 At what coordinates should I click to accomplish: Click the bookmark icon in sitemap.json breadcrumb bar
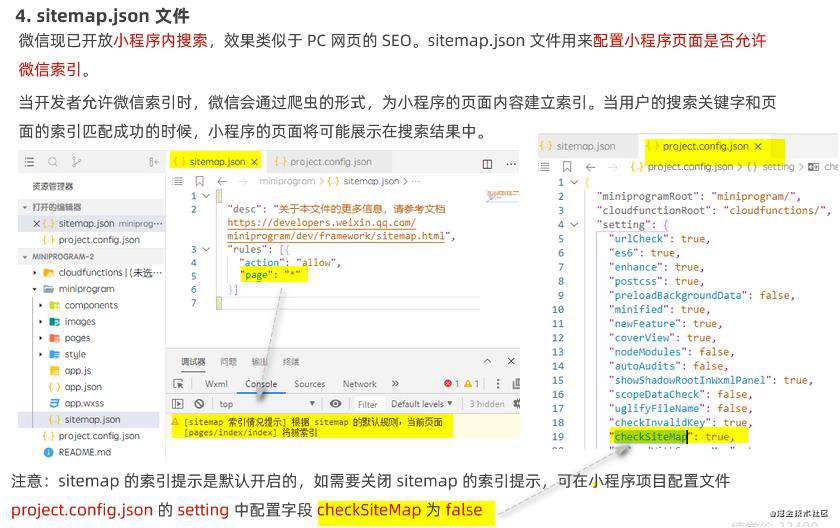[x=199, y=182]
